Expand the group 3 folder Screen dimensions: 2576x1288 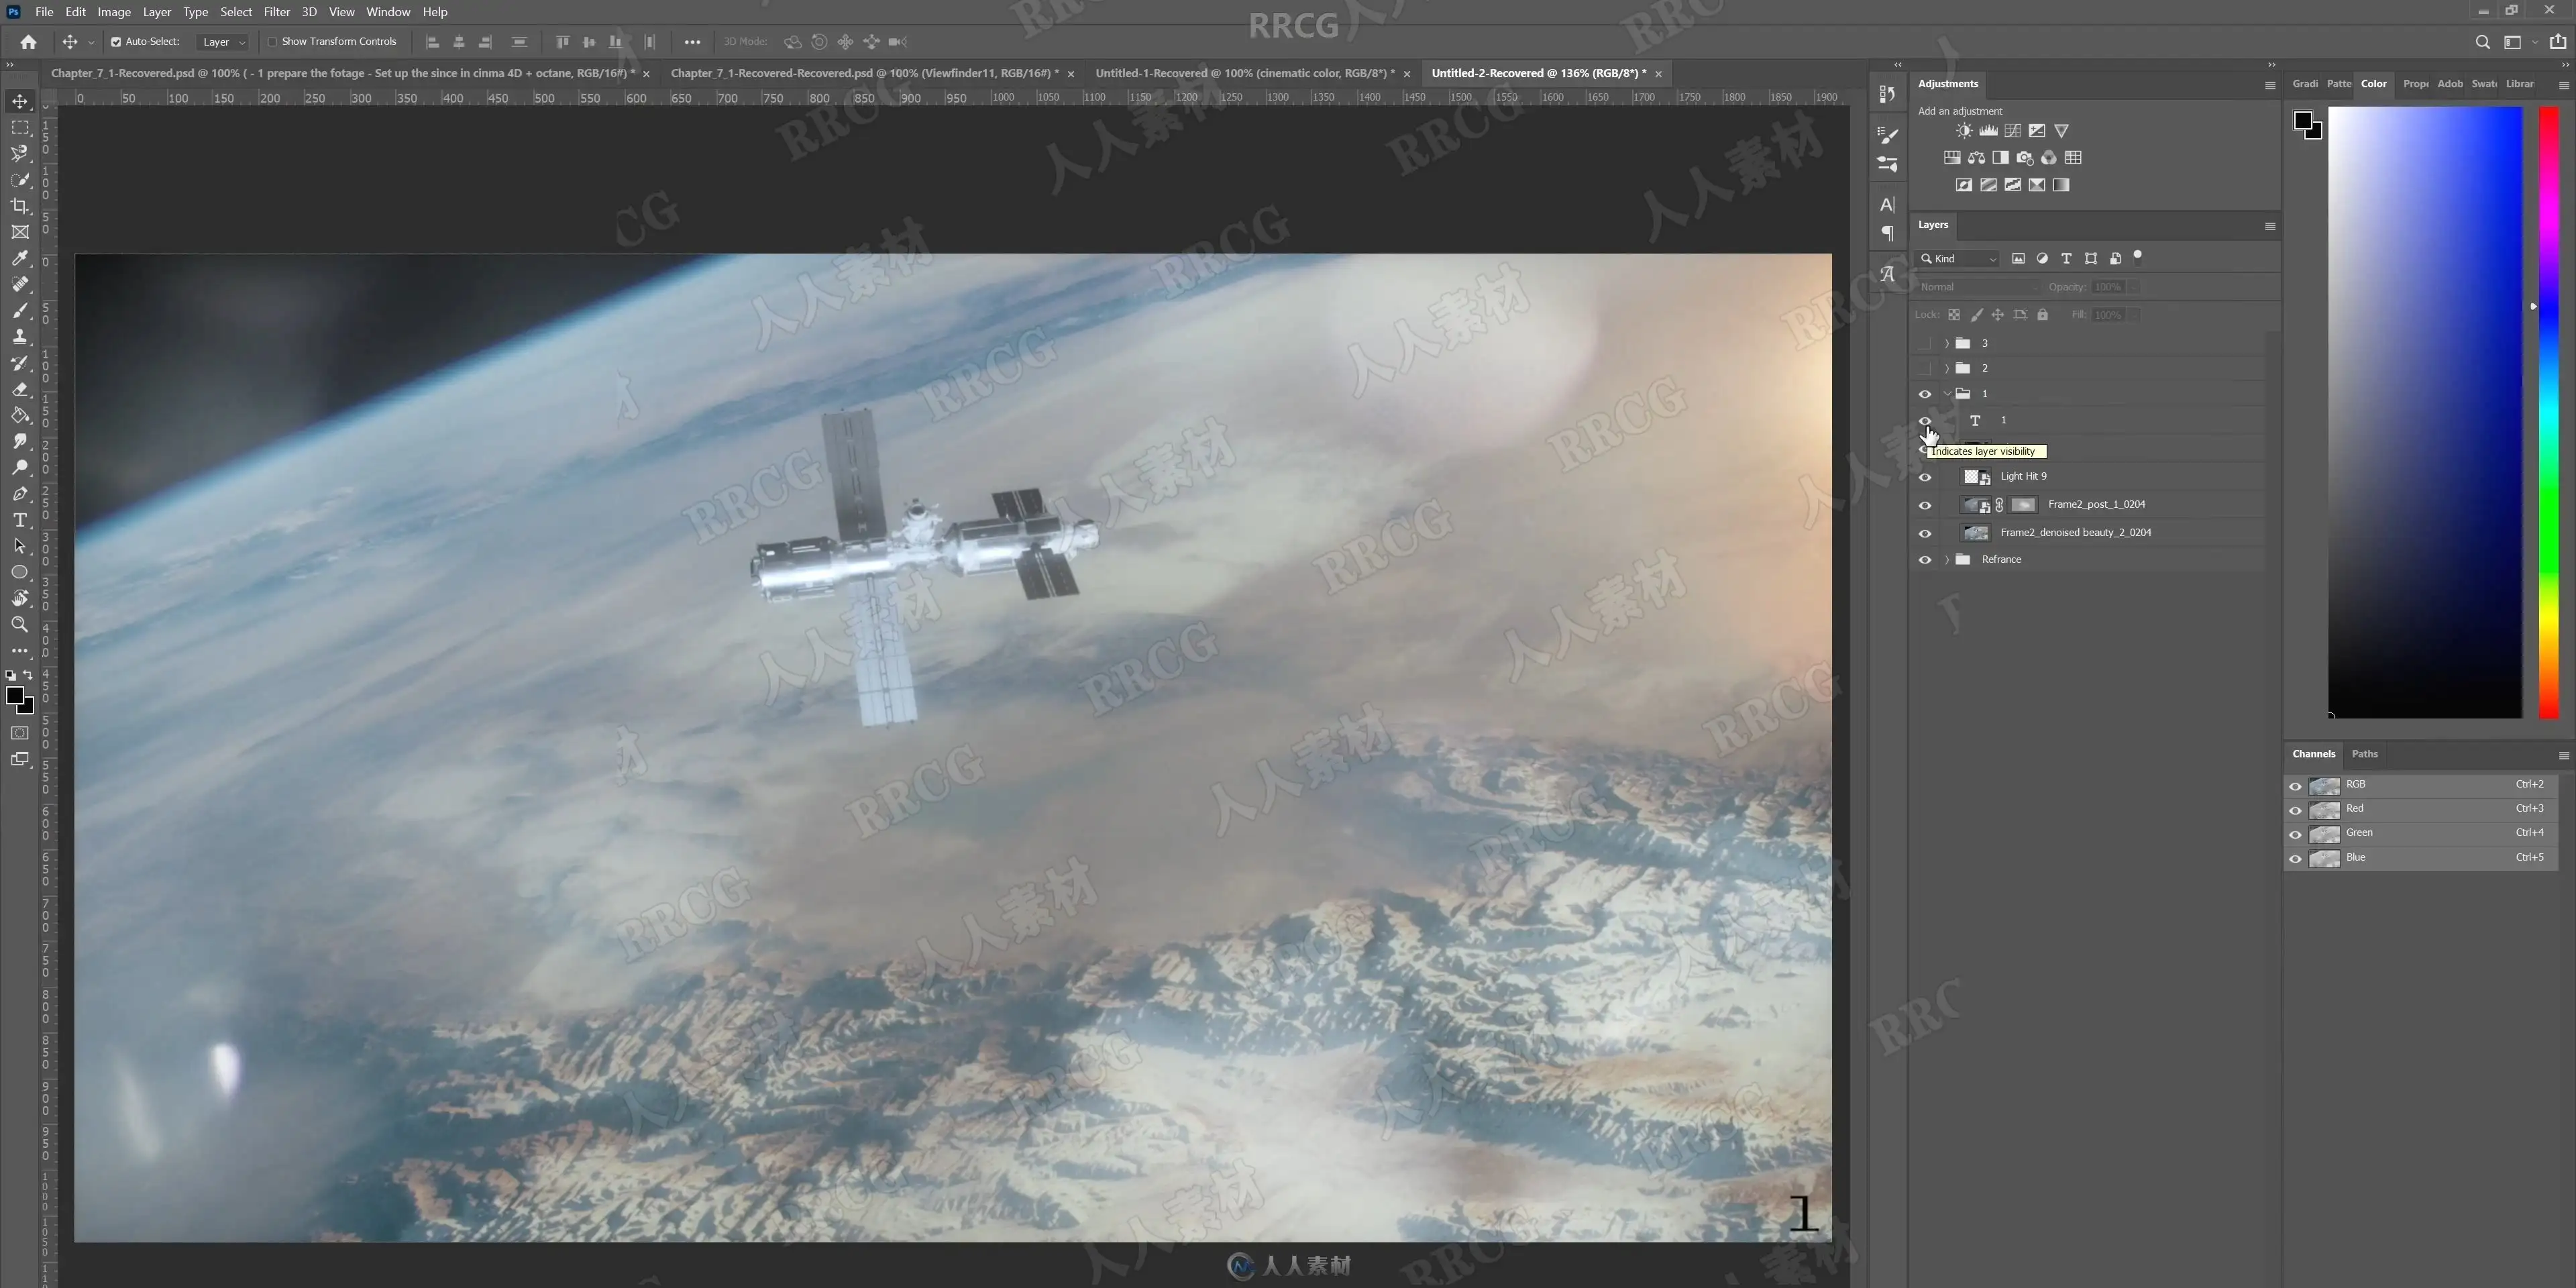point(1947,343)
